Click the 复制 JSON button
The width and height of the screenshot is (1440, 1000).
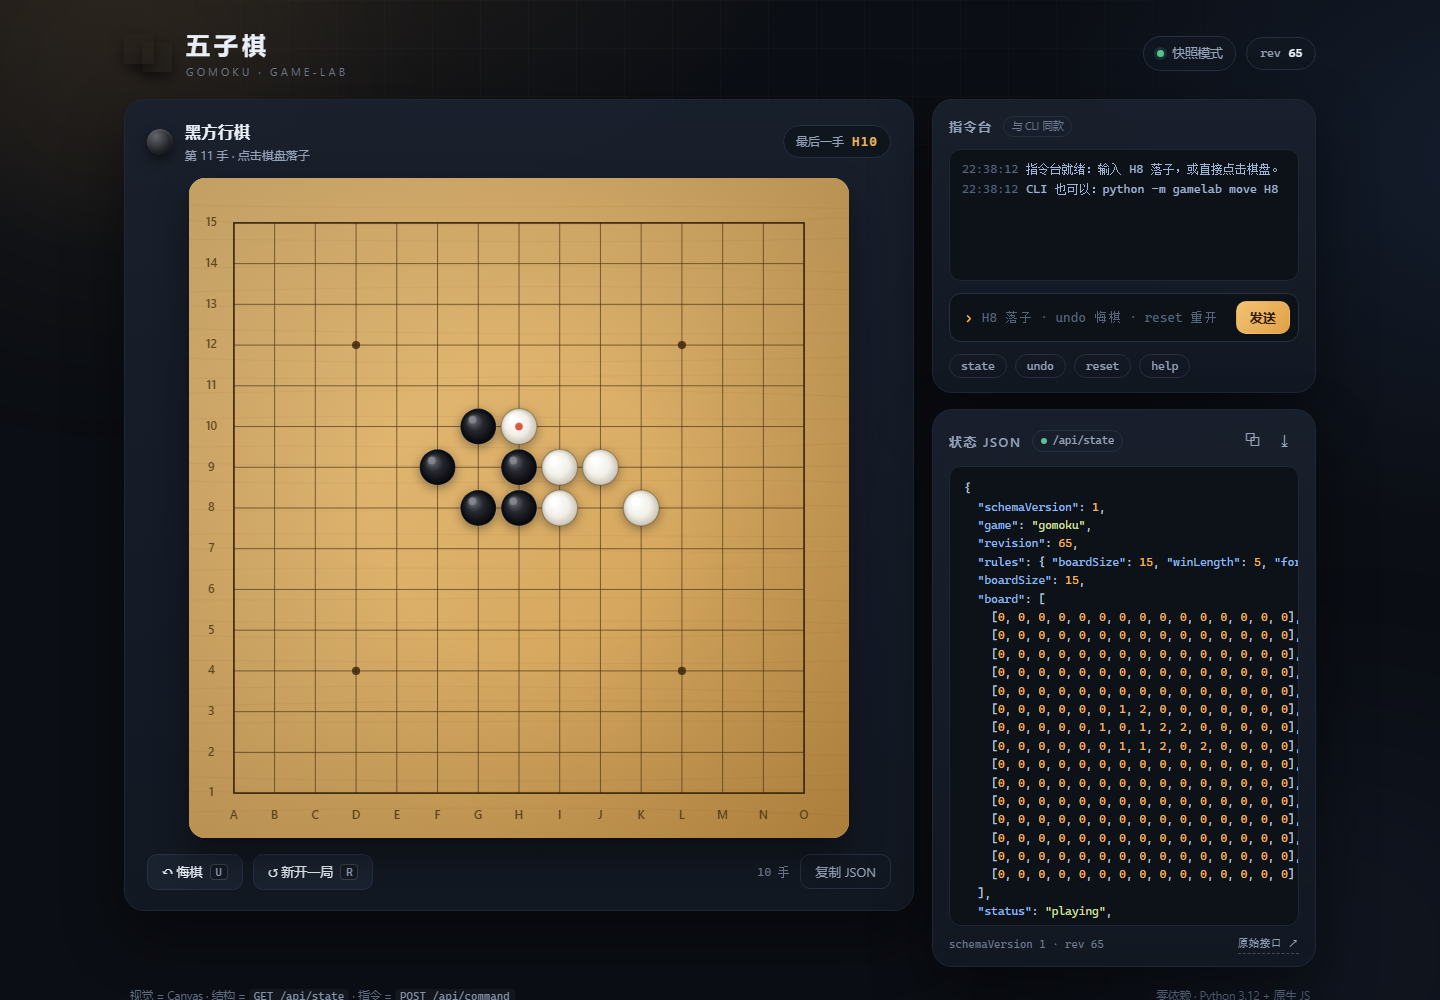click(845, 872)
